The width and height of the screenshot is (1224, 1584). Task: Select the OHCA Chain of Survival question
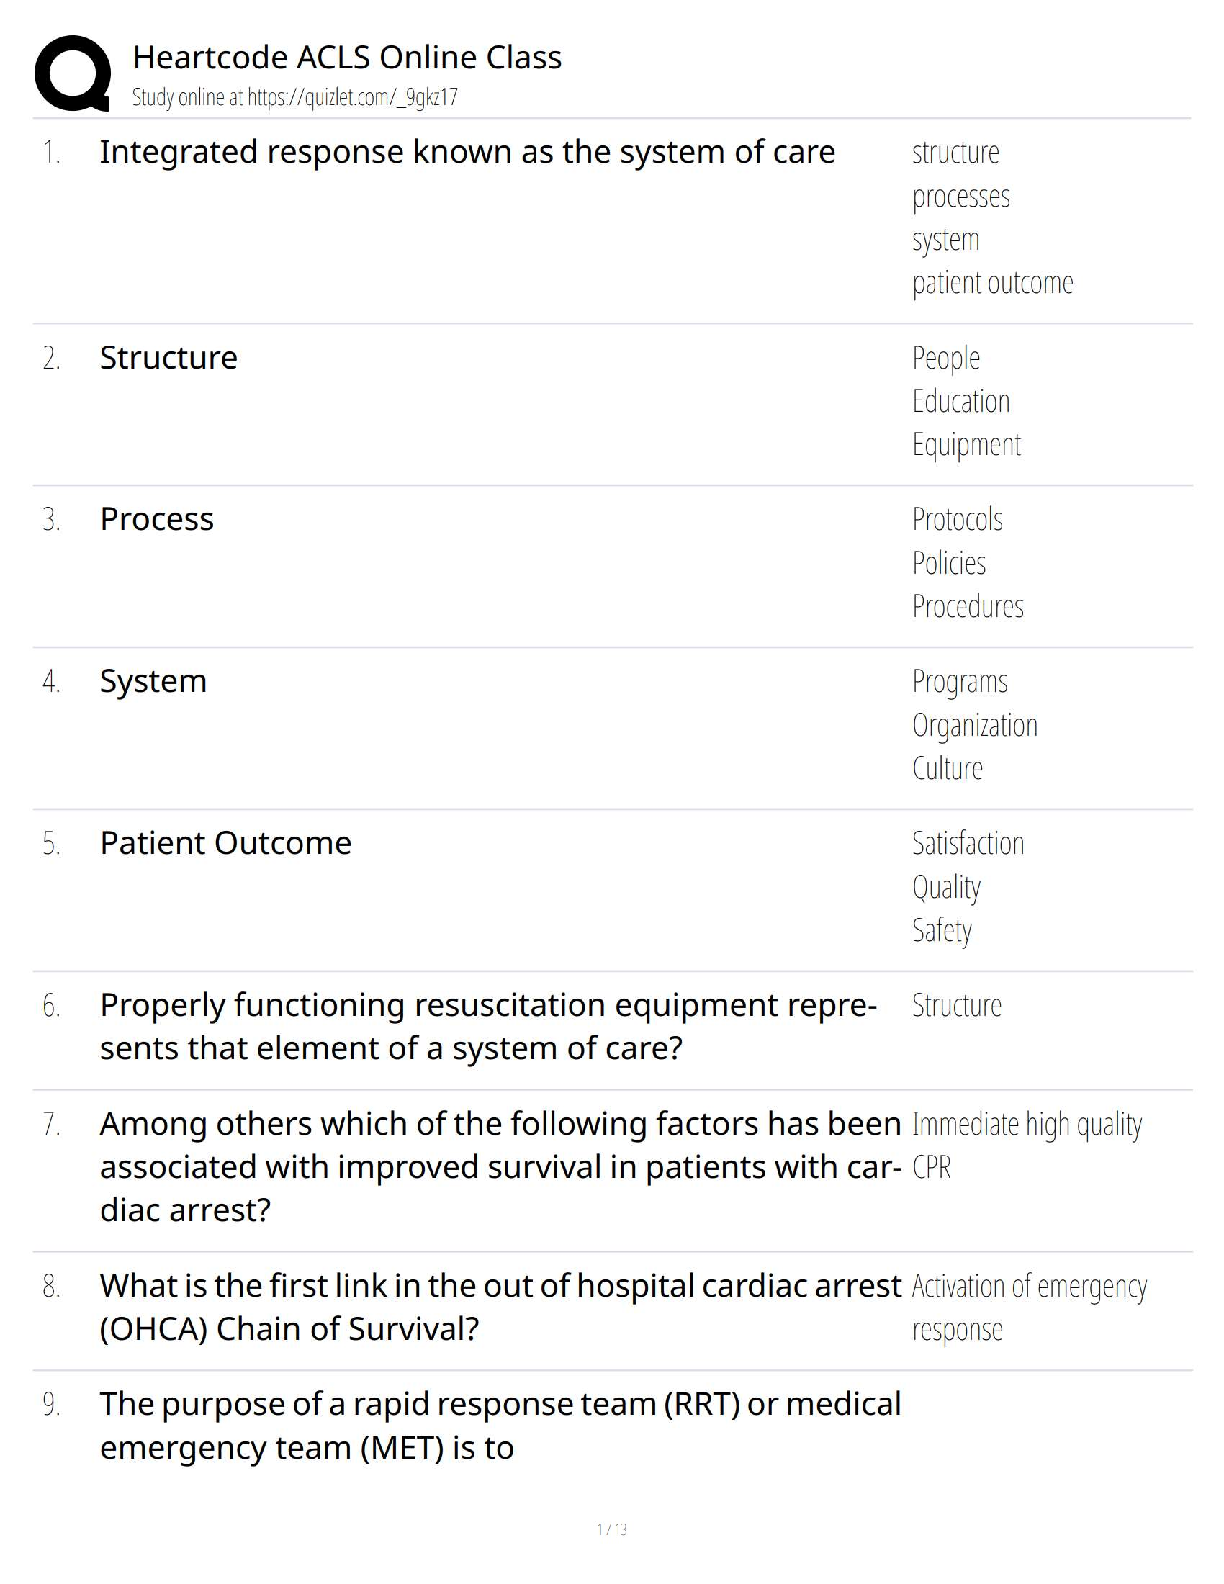[x=500, y=1308]
